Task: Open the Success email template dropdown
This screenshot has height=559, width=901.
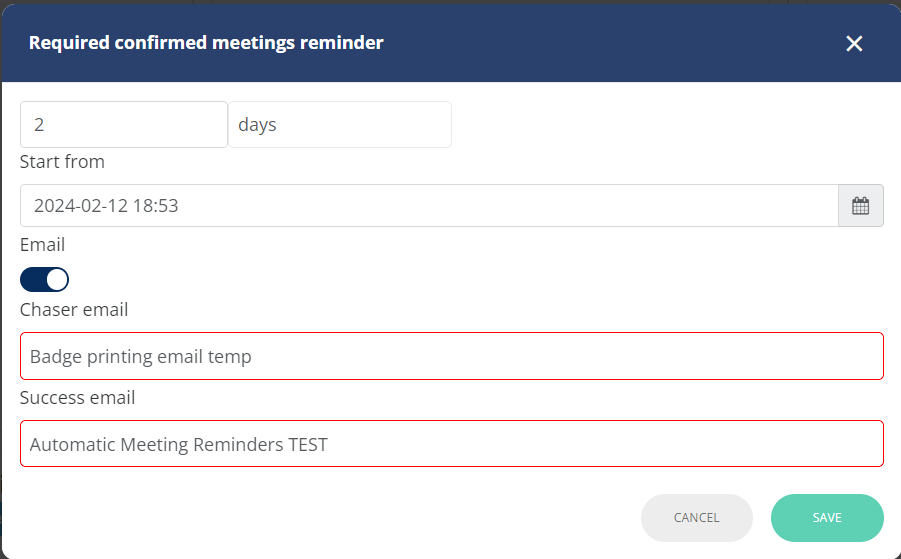Action: [x=452, y=444]
